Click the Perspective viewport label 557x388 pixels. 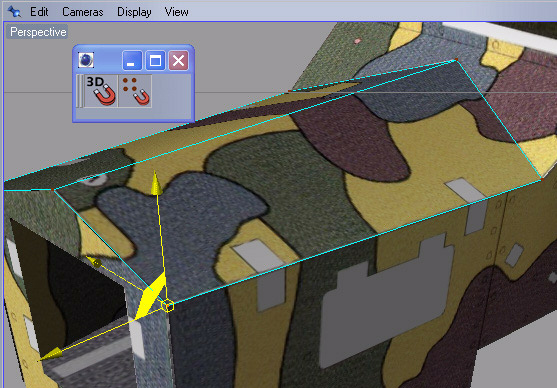click(38, 32)
